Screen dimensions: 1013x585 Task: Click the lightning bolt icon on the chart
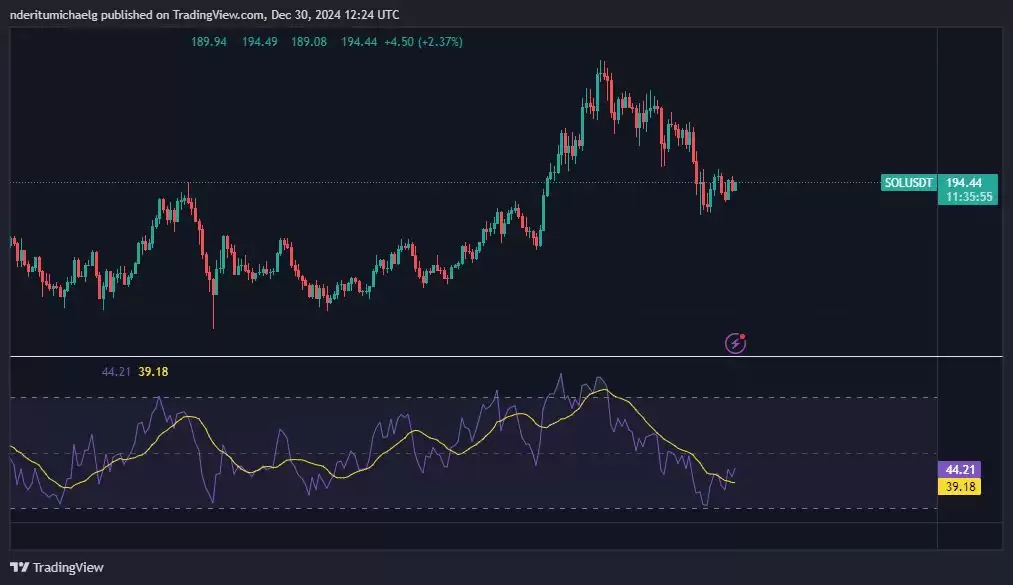pyautogui.click(x=734, y=343)
